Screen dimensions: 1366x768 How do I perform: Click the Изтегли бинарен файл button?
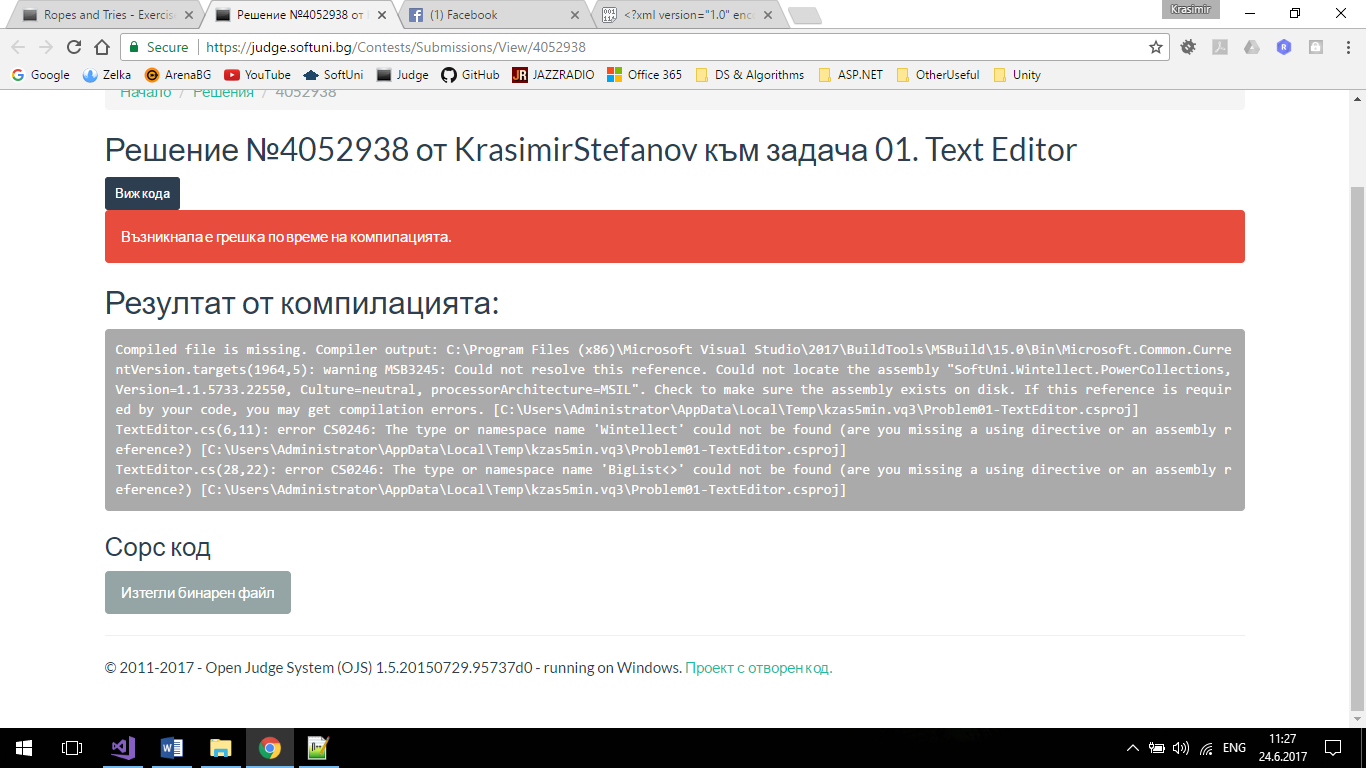tap(198, 593)
